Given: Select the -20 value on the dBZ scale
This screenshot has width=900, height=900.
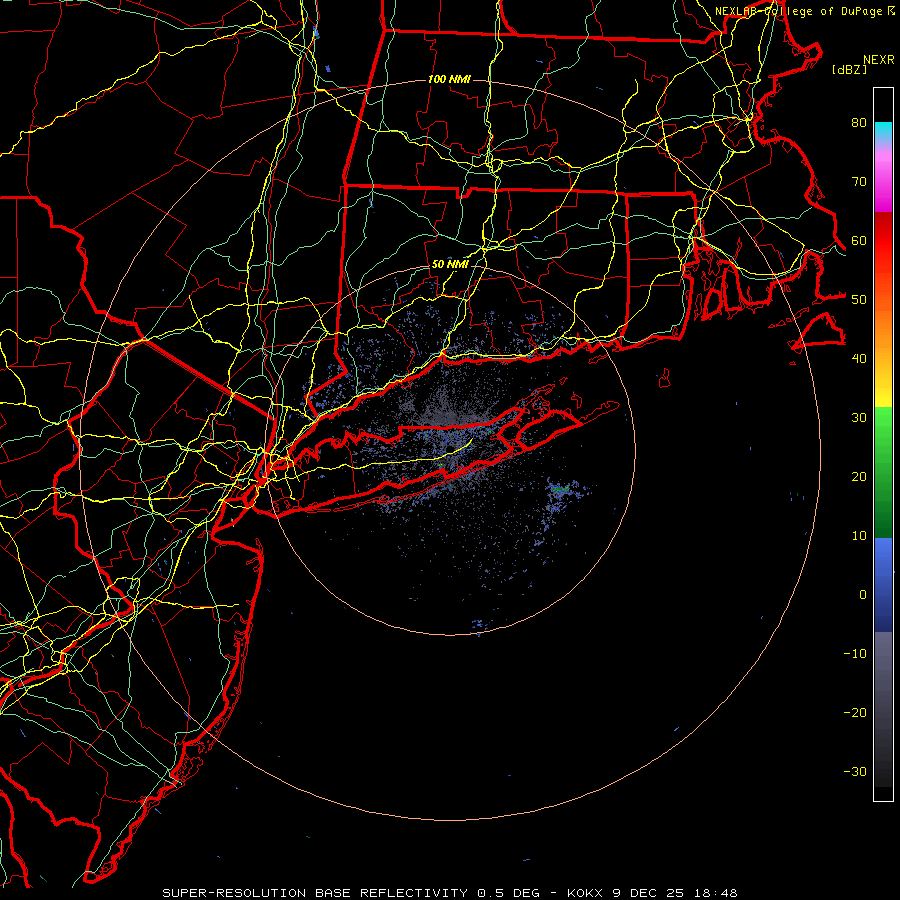Looking at the screenshot, I should [x=855, y=712].
